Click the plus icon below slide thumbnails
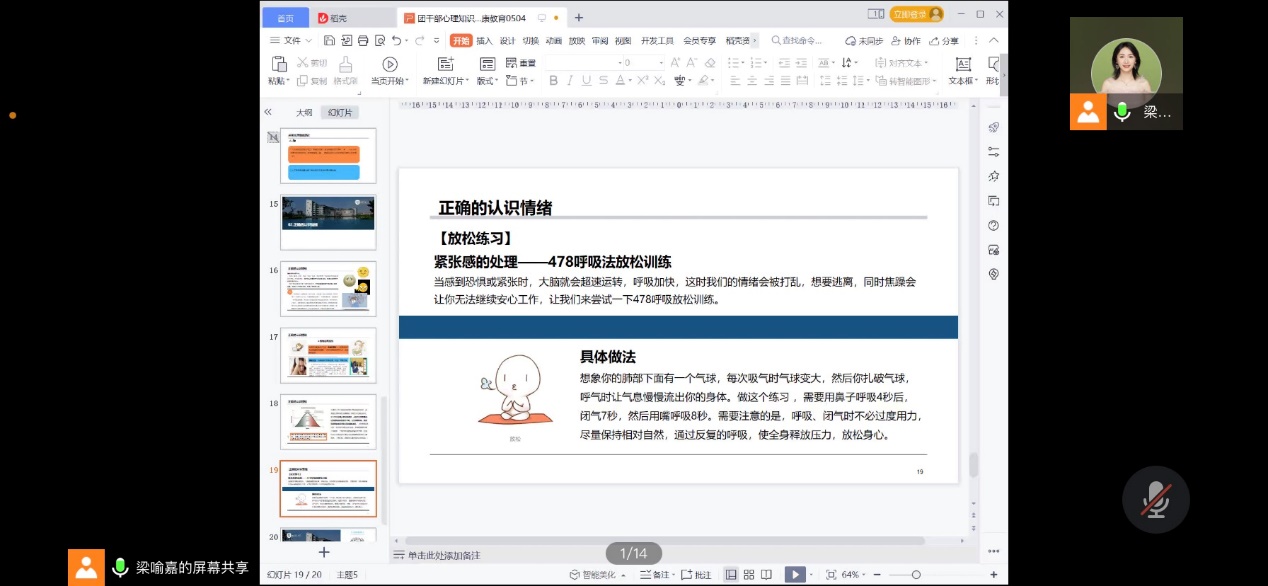 pos(323,552)
